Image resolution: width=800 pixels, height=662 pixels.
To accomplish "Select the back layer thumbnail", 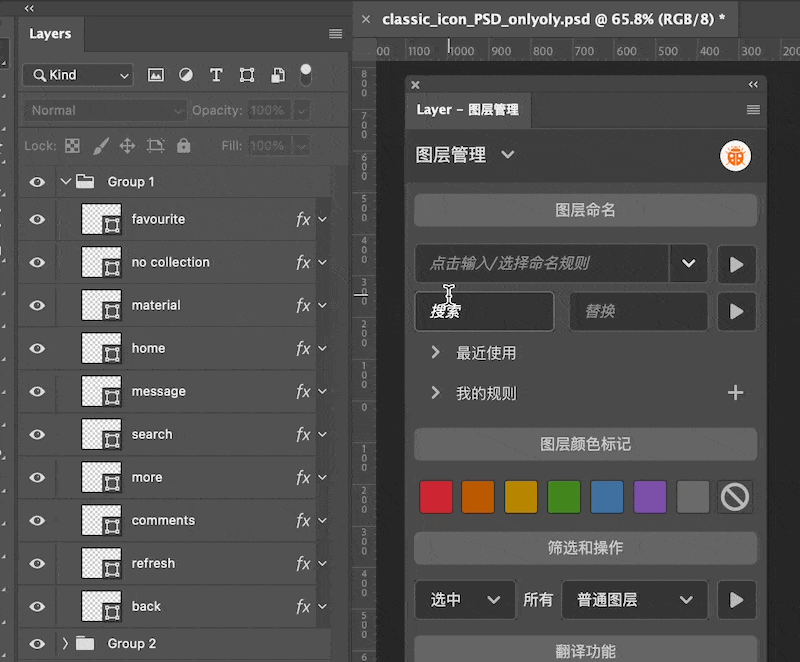I will coord(102,606).
